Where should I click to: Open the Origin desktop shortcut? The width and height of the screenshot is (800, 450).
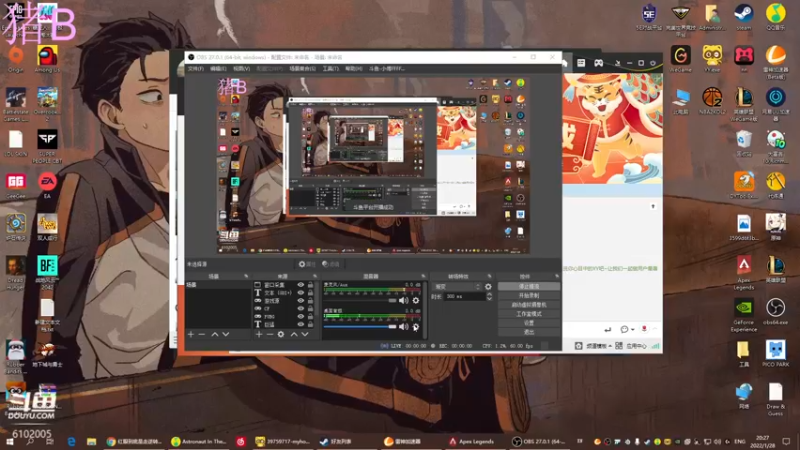16,59
